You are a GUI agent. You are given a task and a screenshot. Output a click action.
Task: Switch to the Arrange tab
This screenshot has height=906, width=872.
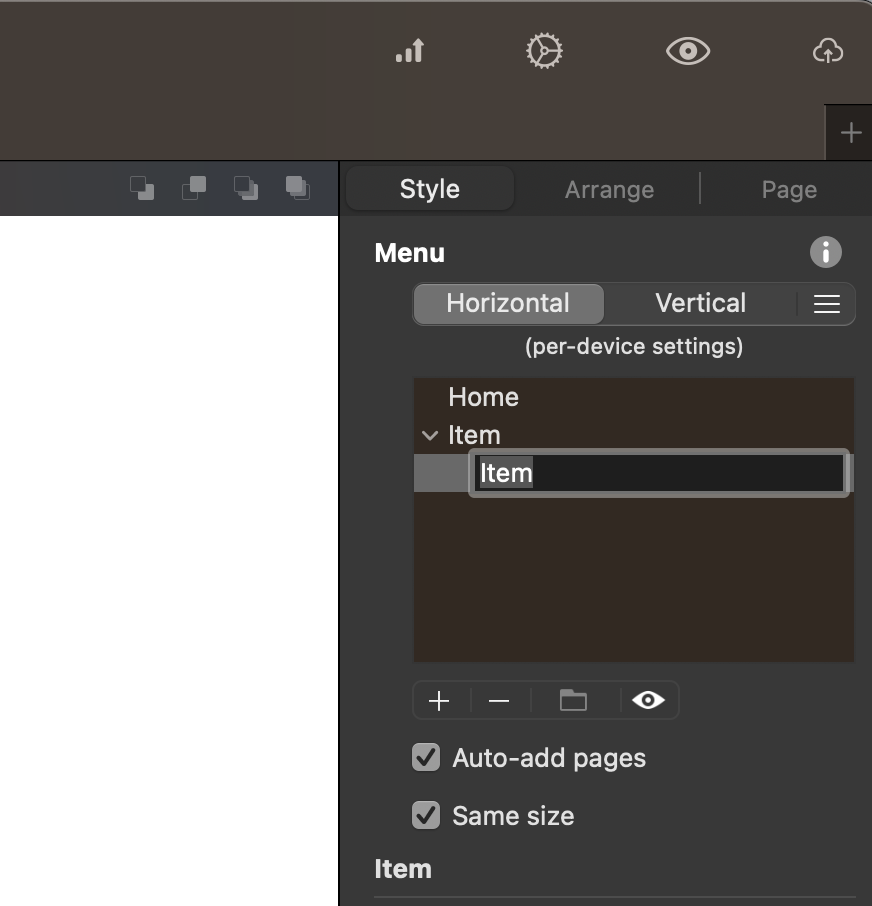tap(609, 190)
